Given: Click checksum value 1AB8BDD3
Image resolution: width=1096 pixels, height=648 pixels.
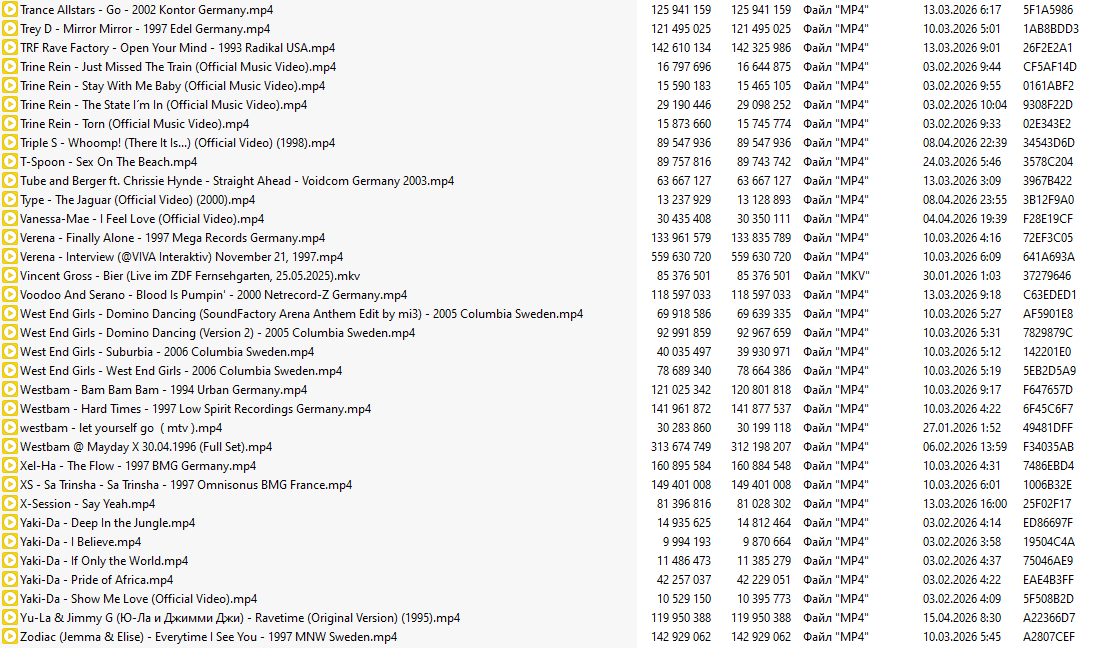Looking at the screenshot, I should click(x=1051, y=29).
